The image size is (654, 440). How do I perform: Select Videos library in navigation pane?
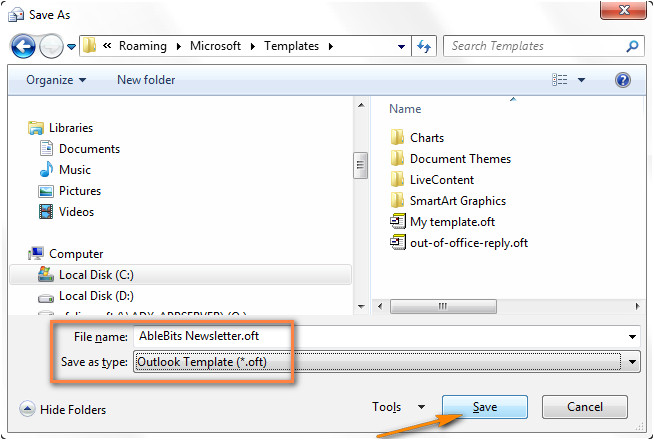(76, 212)
